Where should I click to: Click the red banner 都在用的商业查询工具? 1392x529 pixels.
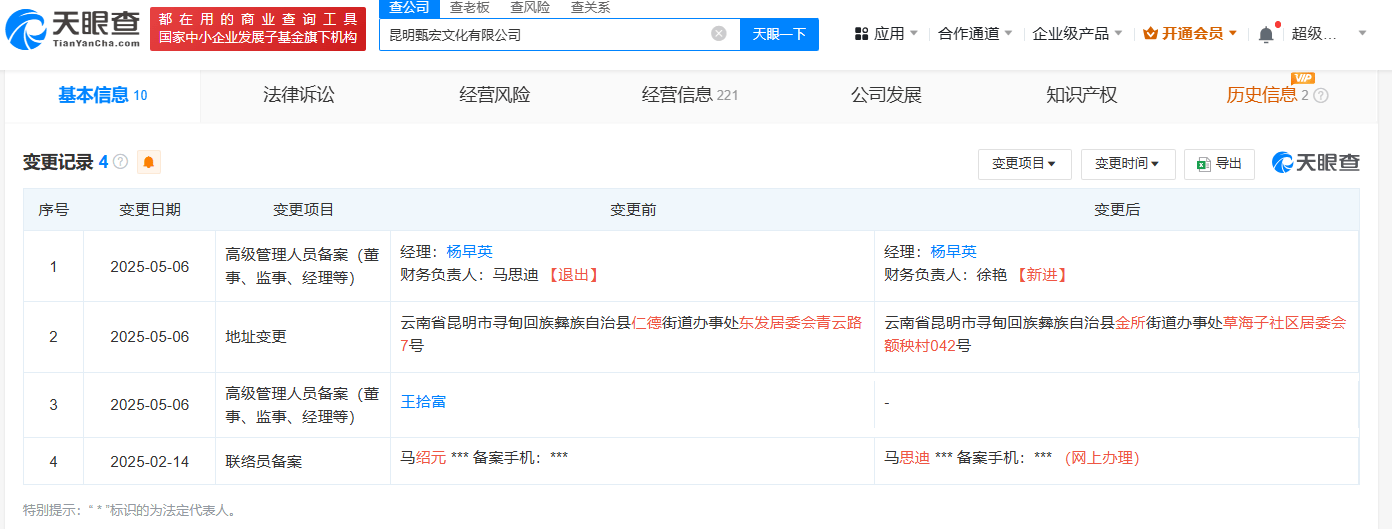coord(259,28)
